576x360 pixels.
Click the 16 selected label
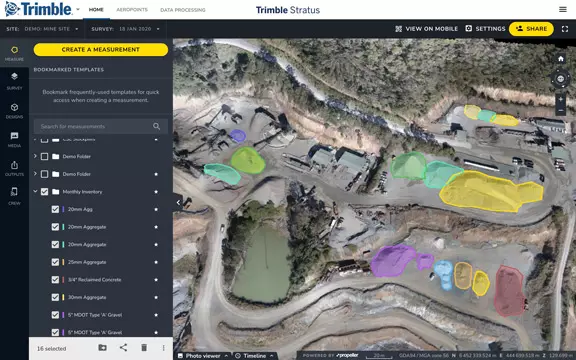click(51, 349)
